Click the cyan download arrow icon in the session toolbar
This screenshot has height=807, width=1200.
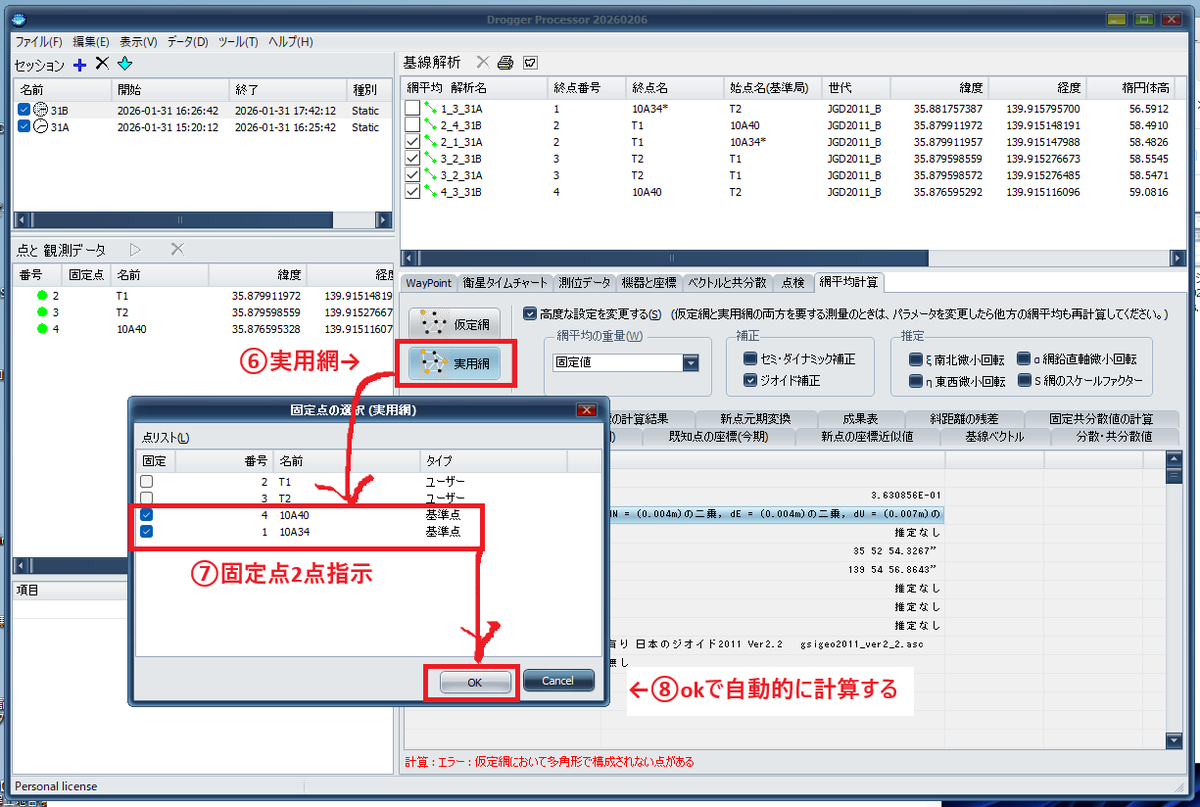click(124, 65)
